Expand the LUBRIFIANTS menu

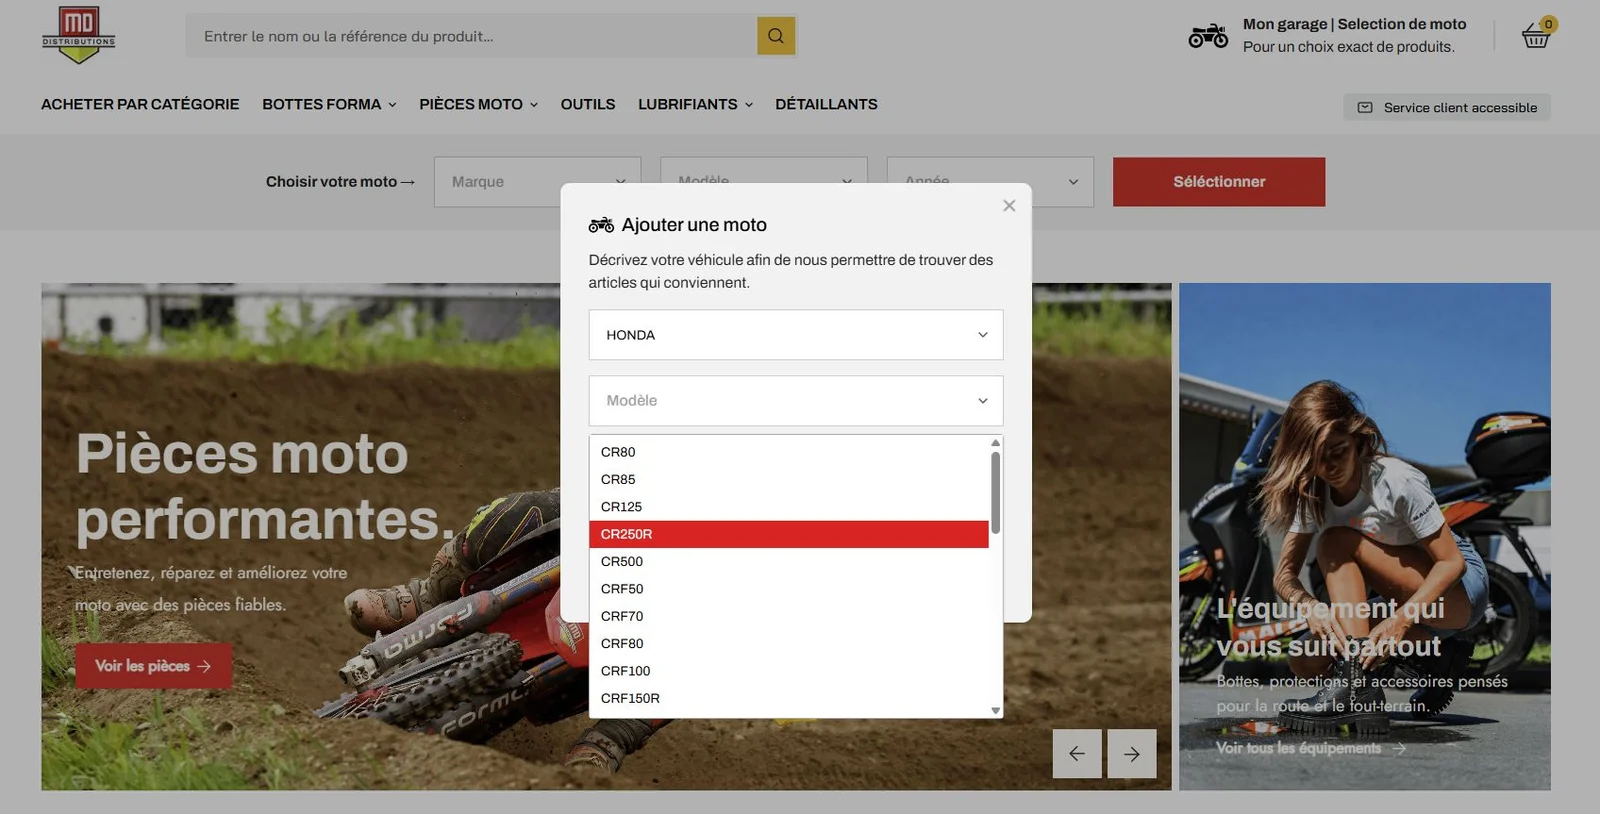point(695,104)
